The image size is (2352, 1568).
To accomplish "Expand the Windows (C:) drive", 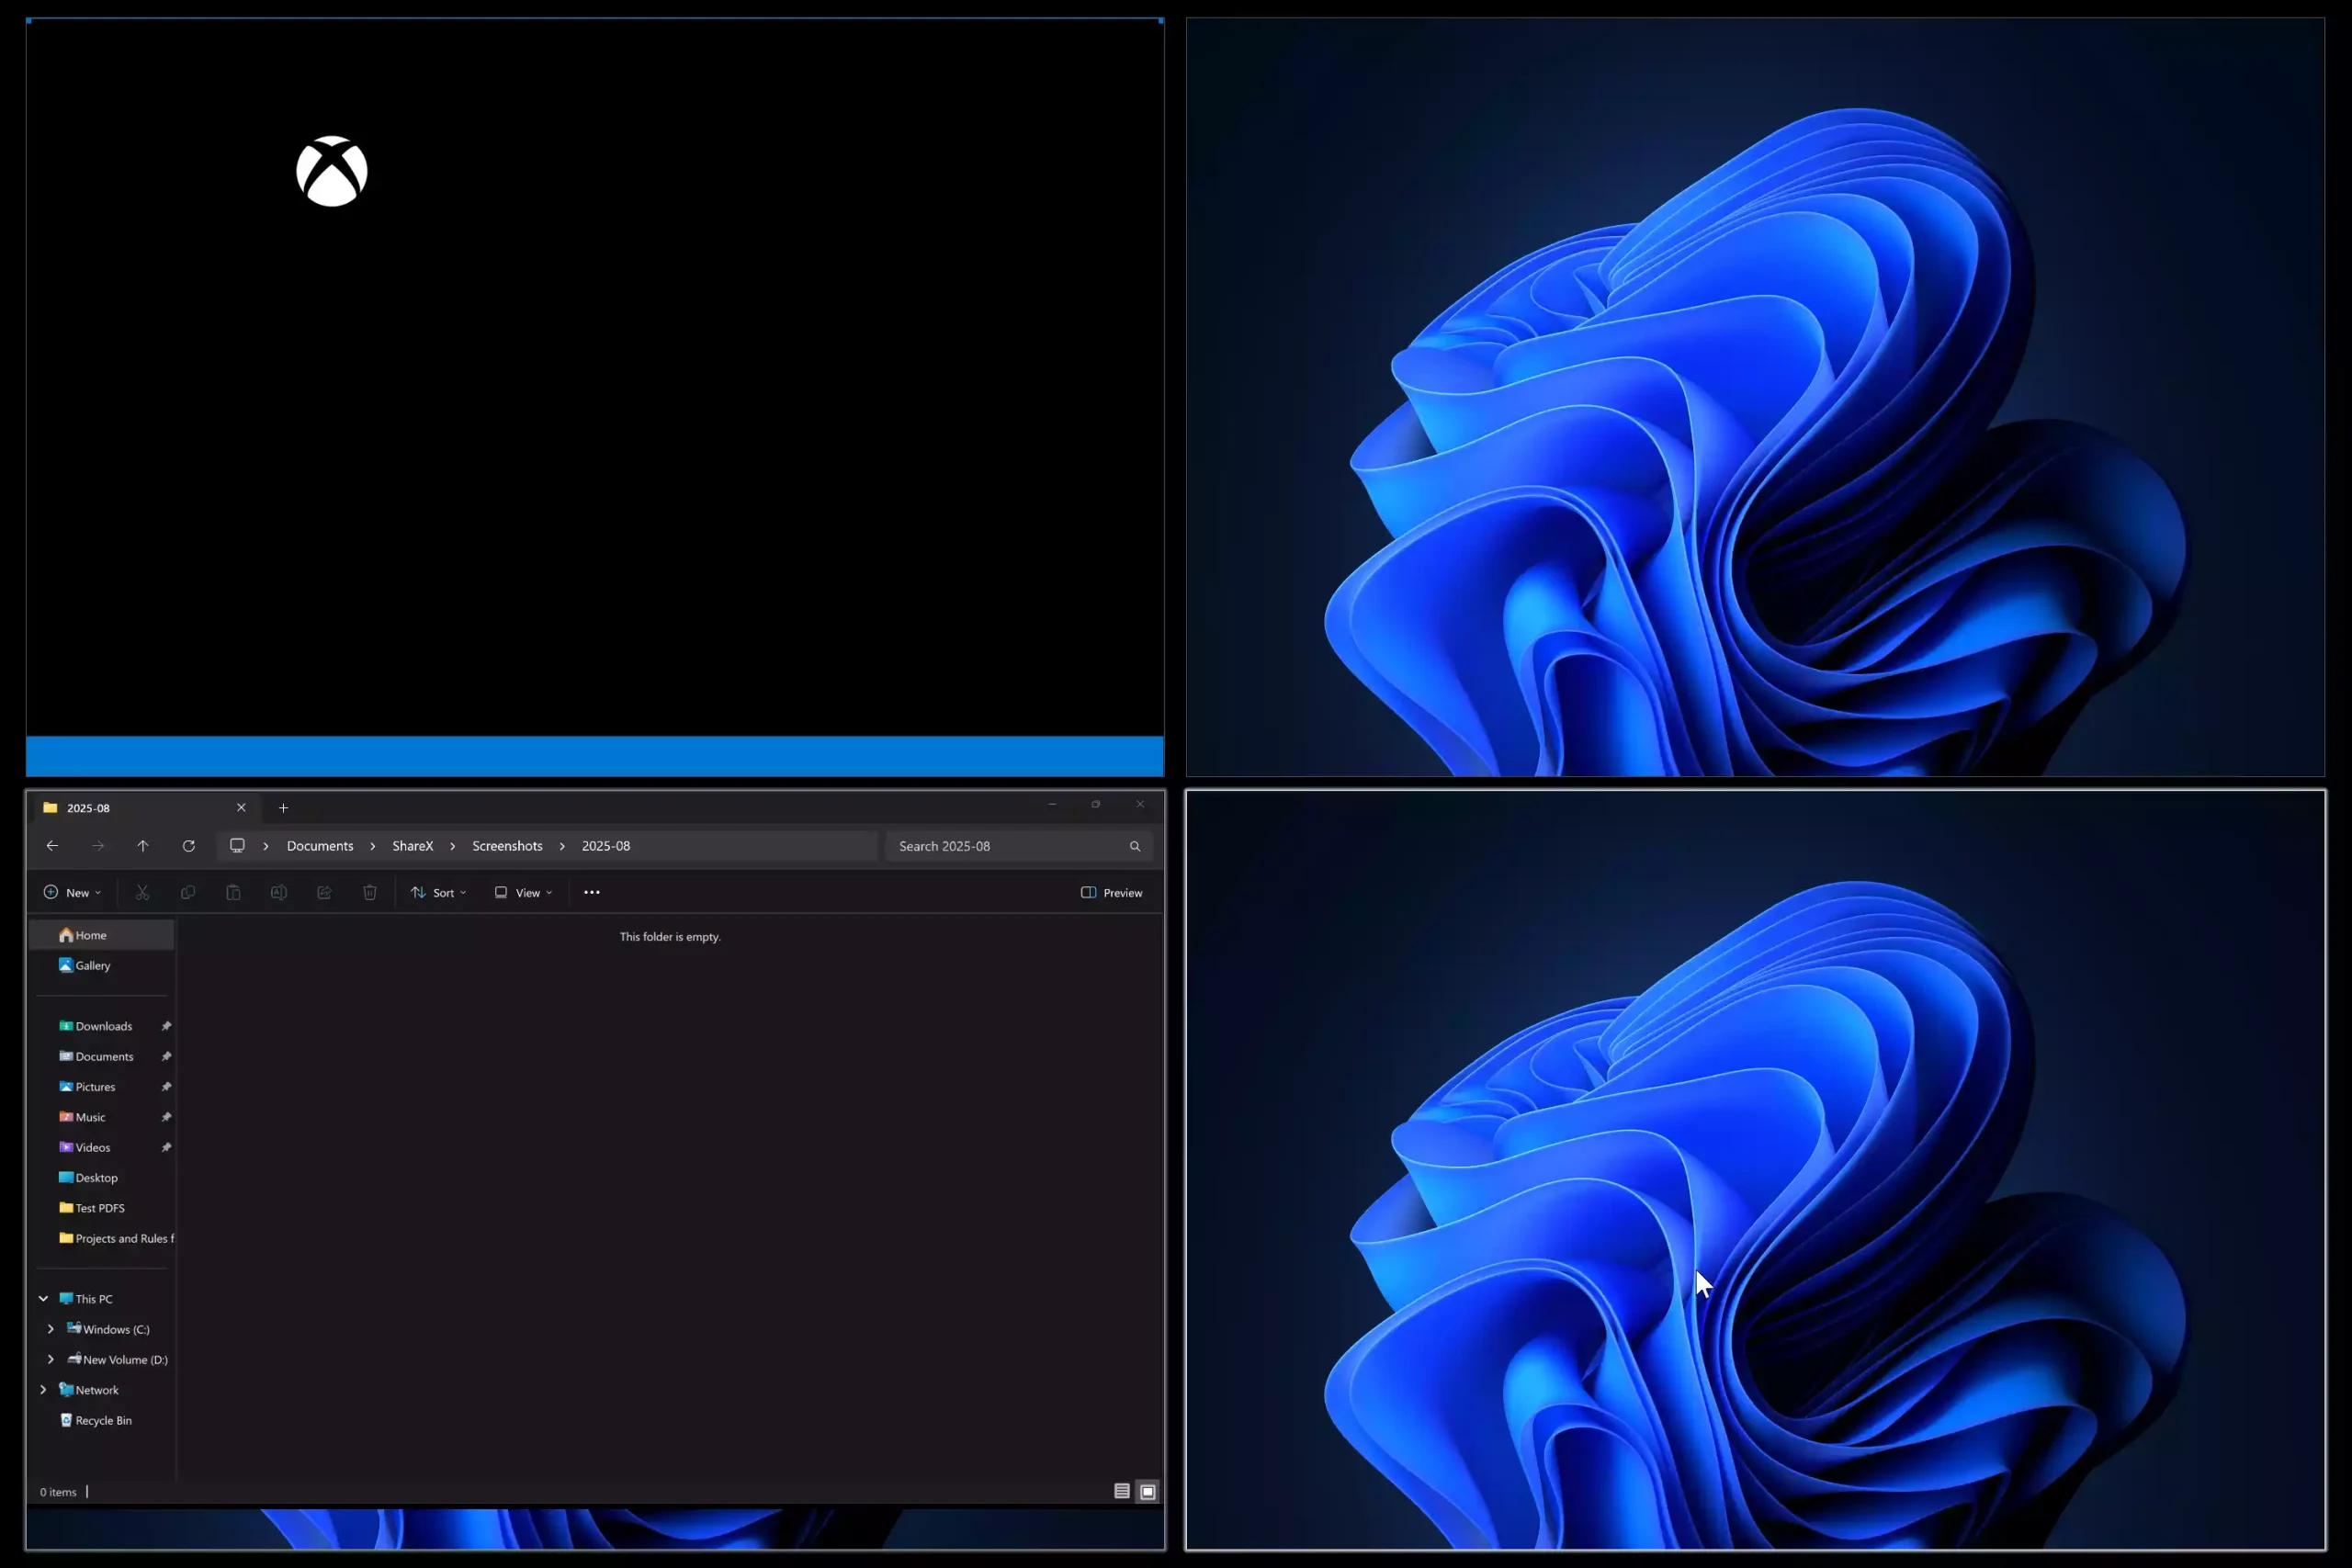I will [51, 1329].
